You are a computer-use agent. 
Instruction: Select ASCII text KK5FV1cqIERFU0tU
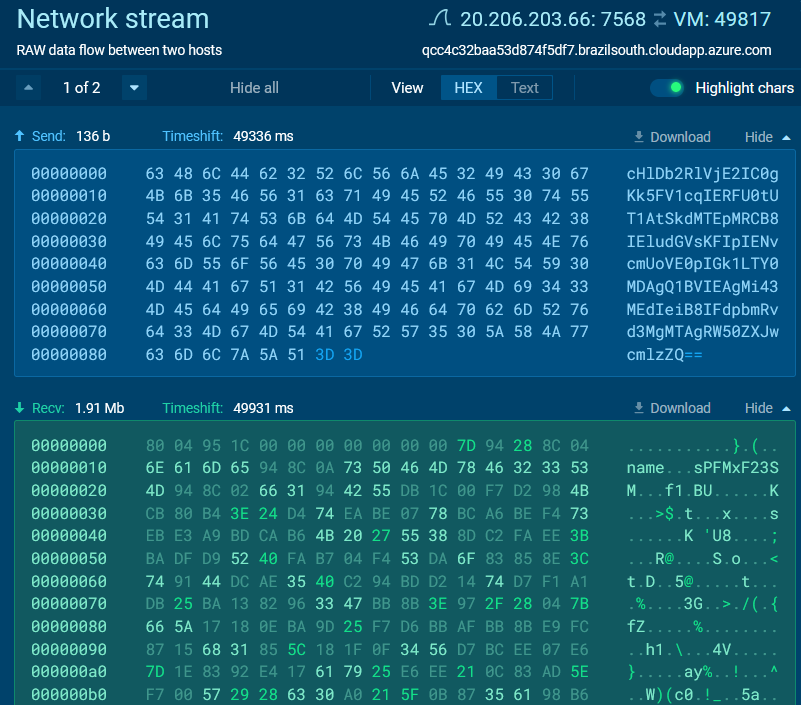pyautogui.click(x=702, y=196)
